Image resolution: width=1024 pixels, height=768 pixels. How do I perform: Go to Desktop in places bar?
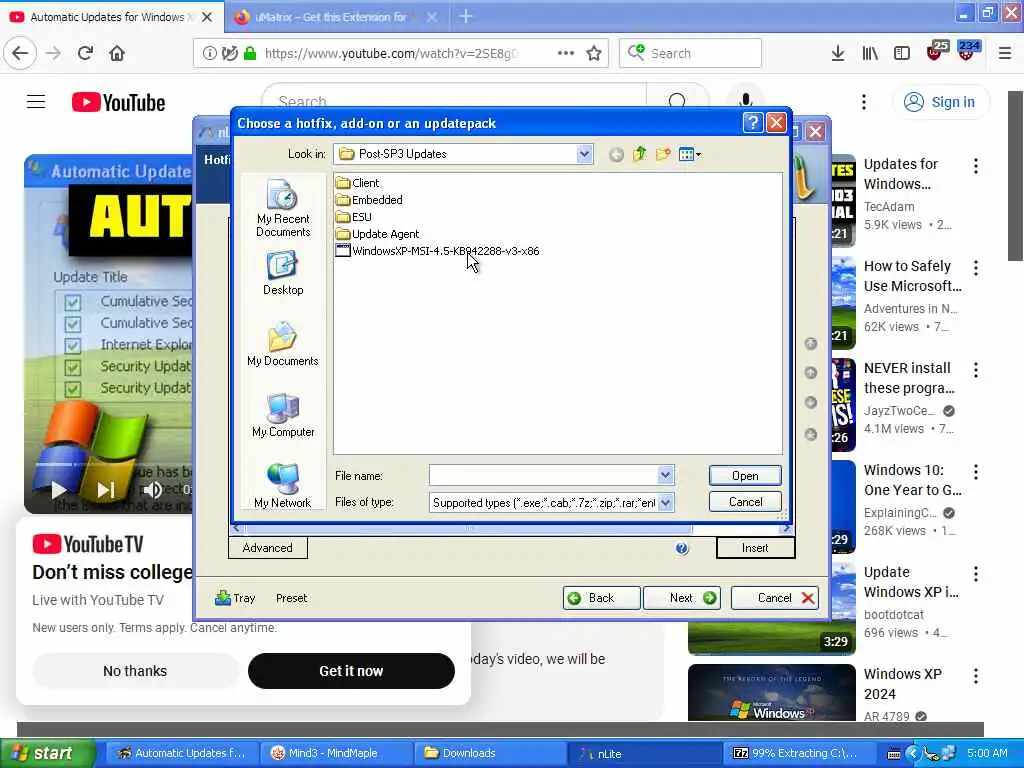click(x=283, y=274)
